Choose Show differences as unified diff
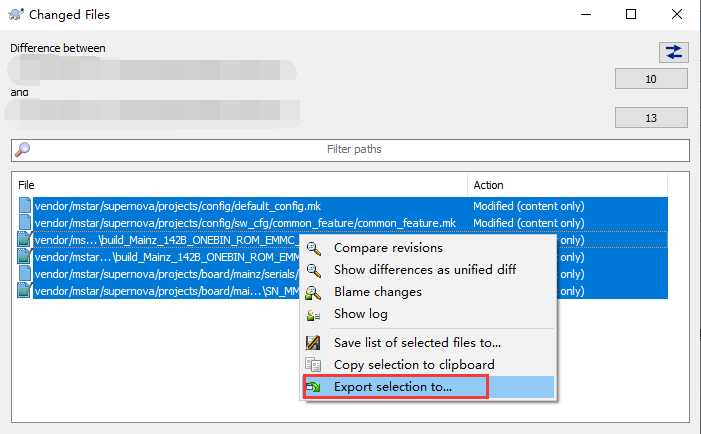This screenshot has width=701, height=434. click(x=425, y=270)
